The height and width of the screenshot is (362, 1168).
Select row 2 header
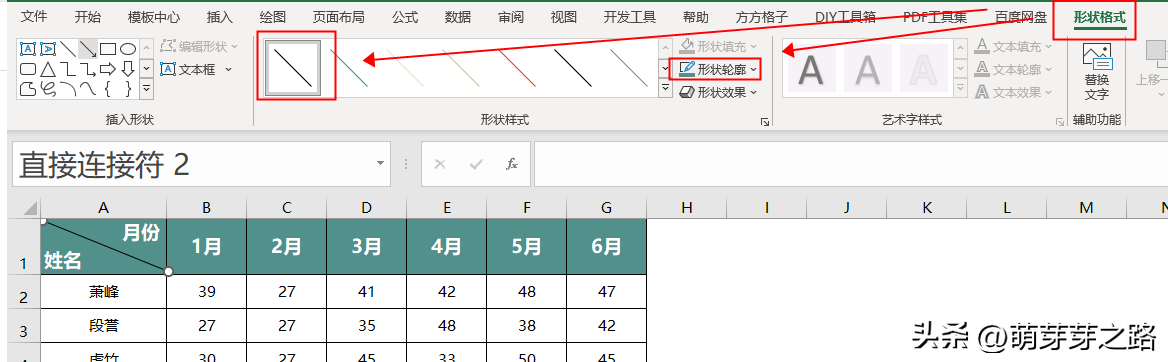tap(23, 292)
